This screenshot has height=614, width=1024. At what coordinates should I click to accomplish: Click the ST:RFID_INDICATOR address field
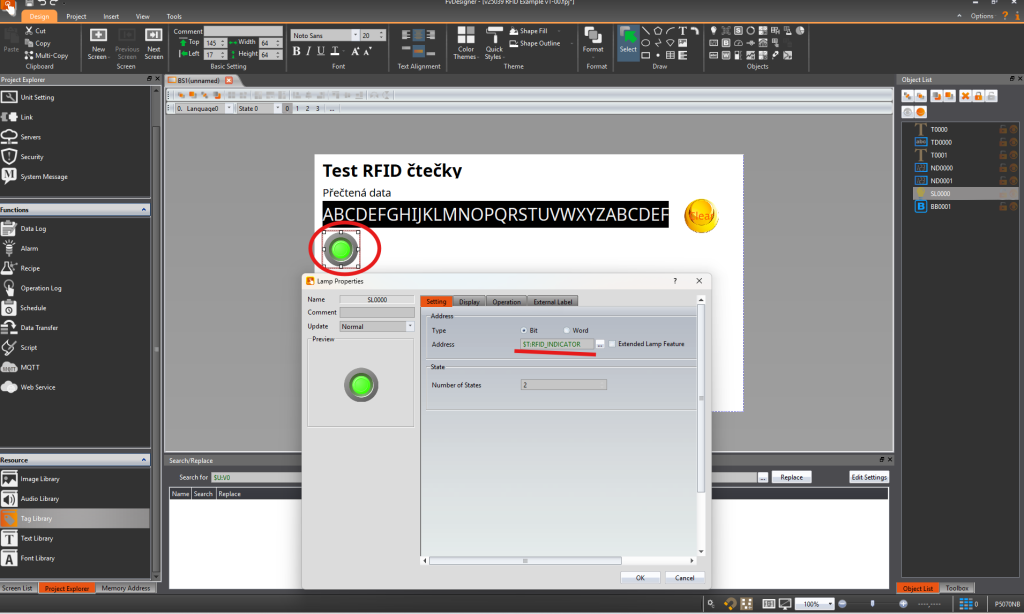556,344
